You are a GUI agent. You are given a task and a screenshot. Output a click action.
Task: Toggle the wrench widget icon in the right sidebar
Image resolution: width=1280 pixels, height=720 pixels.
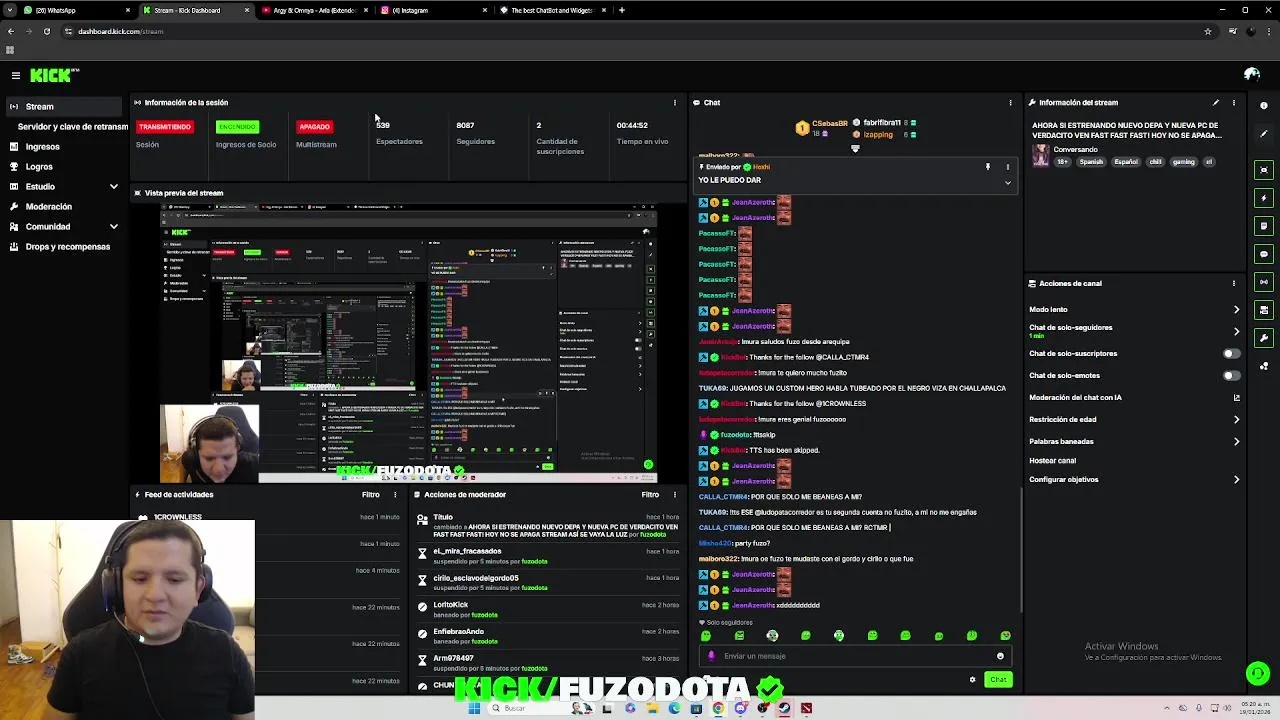tap(1264, 338)
